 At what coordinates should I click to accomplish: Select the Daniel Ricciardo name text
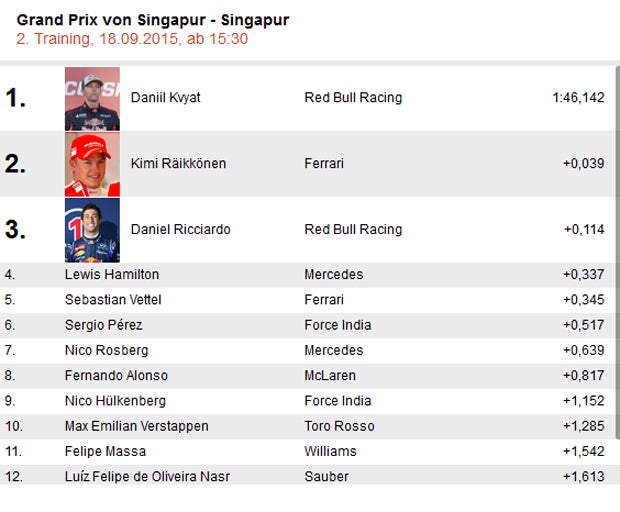pyautogui.click(x=180, y=230)
